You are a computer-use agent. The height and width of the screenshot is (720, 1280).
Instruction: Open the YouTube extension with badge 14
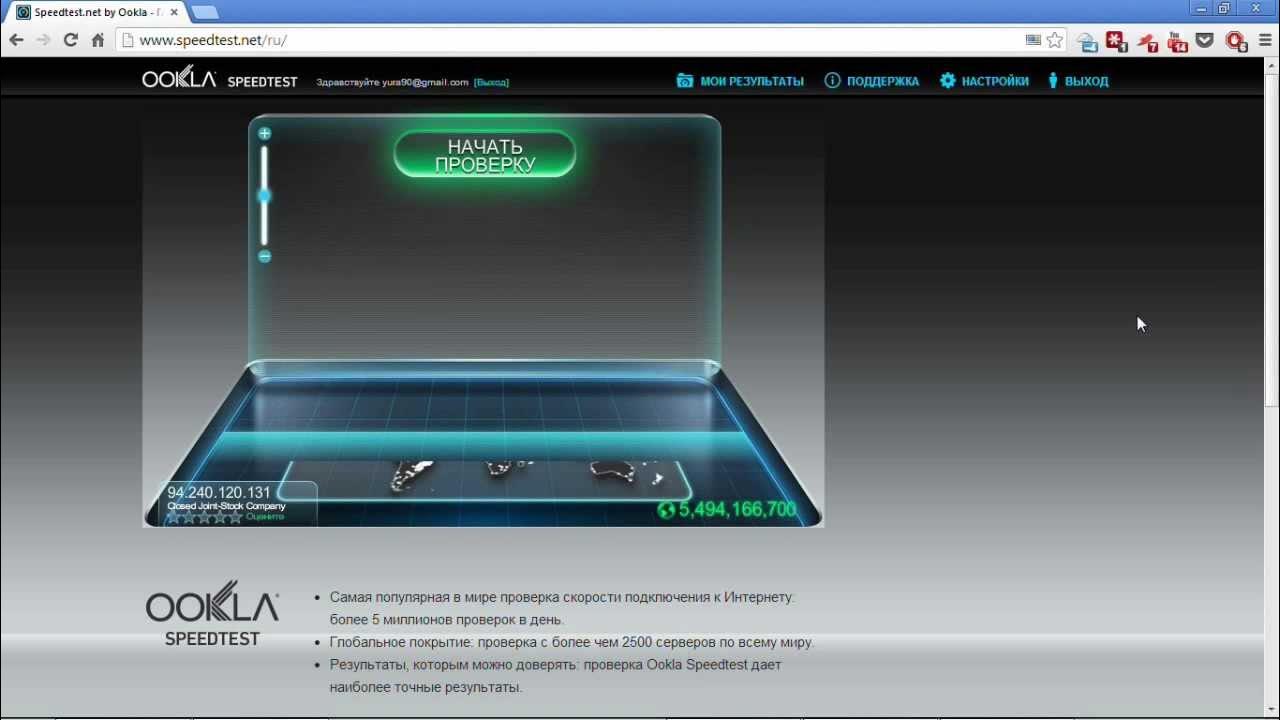click(x=1177, y=41)
